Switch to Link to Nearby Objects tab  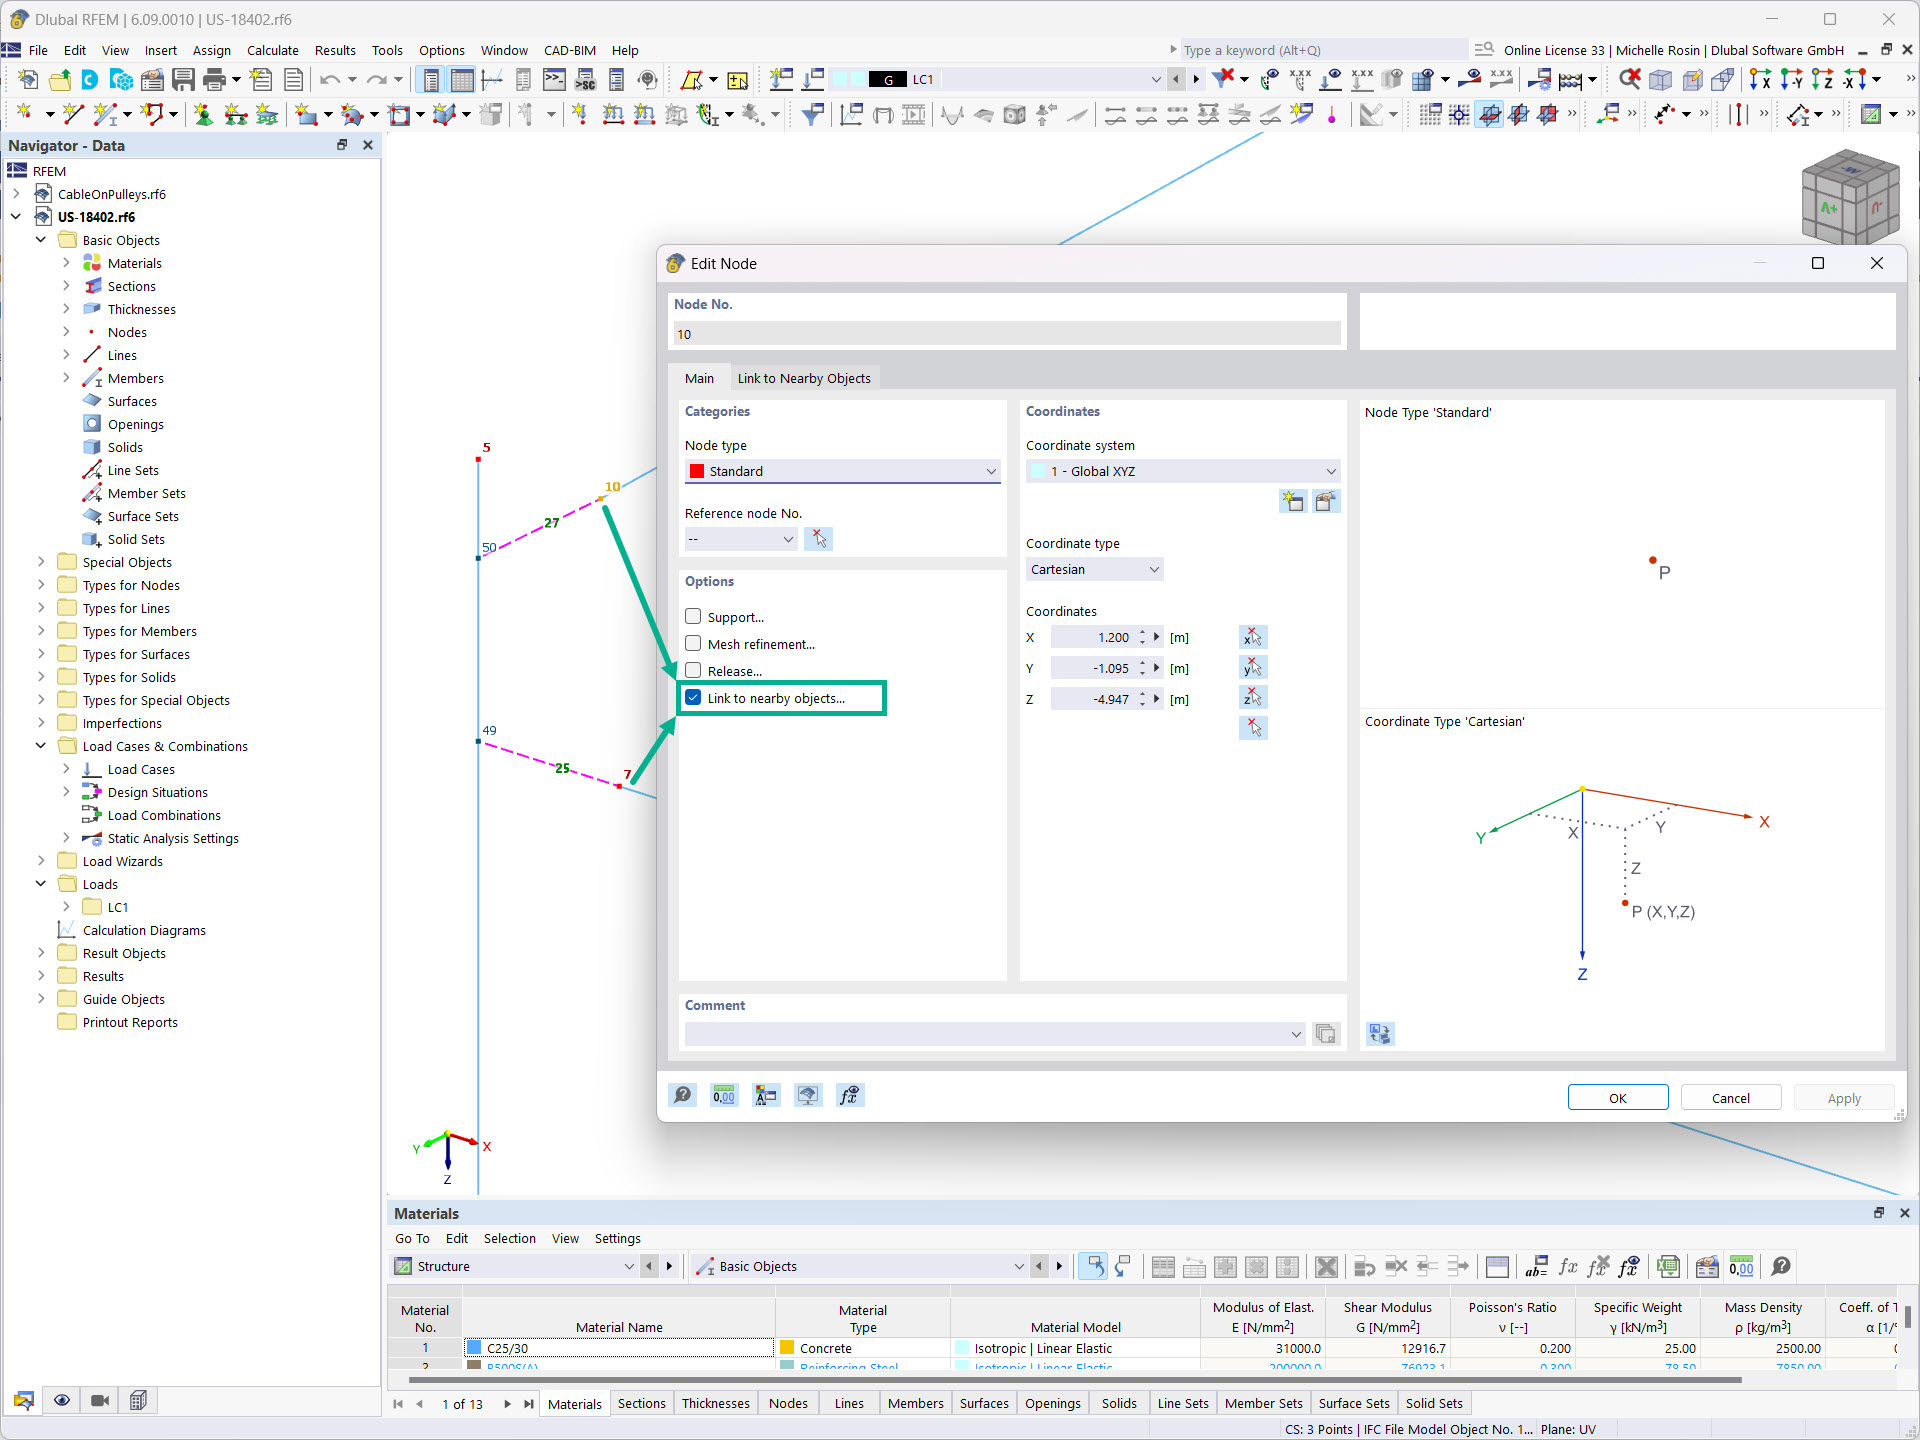[804, 378]
